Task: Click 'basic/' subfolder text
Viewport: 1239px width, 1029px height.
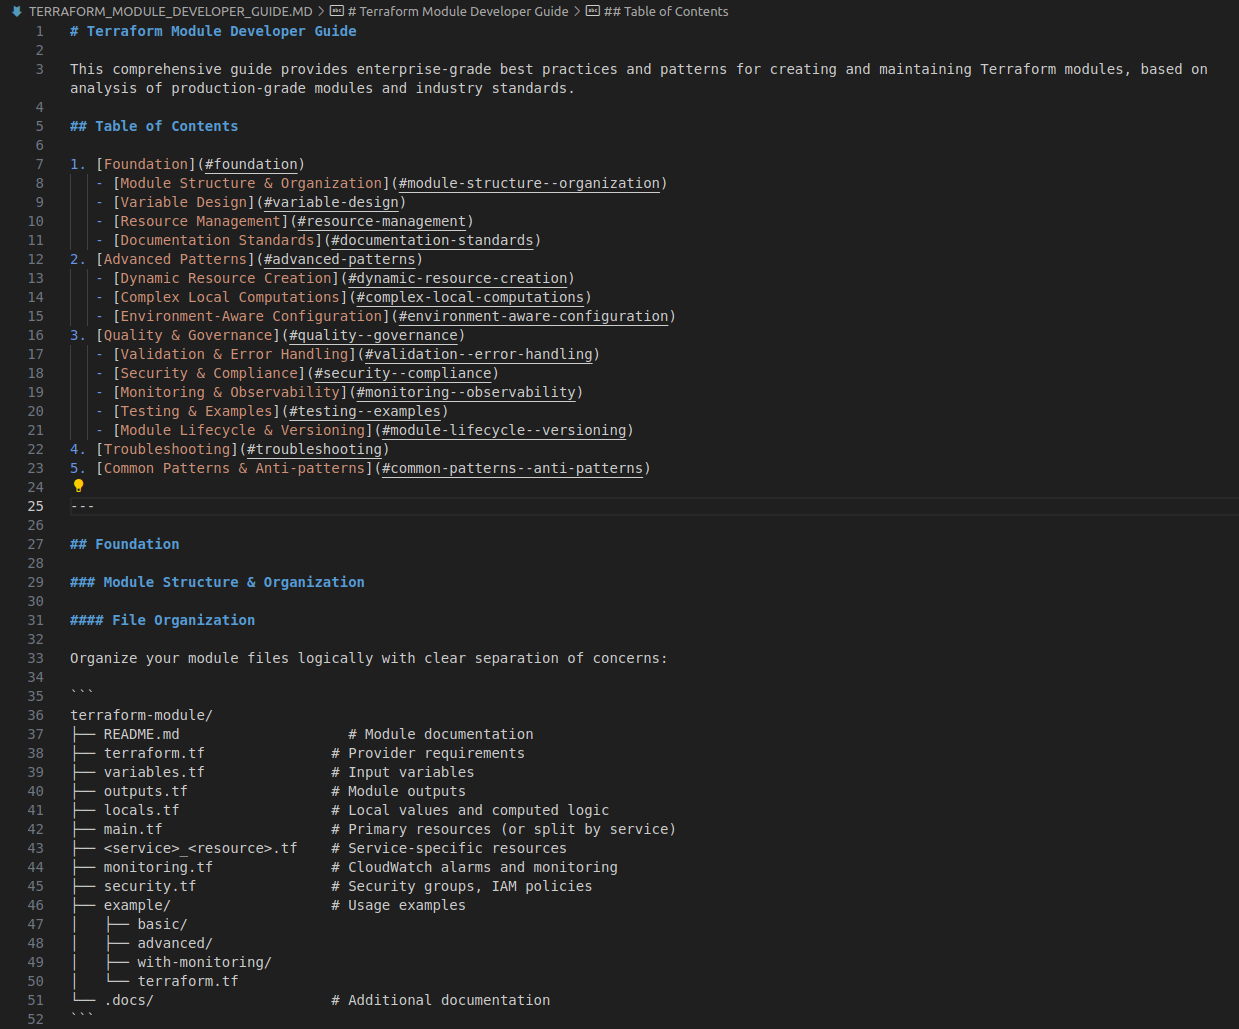Action: coord(162,924)
